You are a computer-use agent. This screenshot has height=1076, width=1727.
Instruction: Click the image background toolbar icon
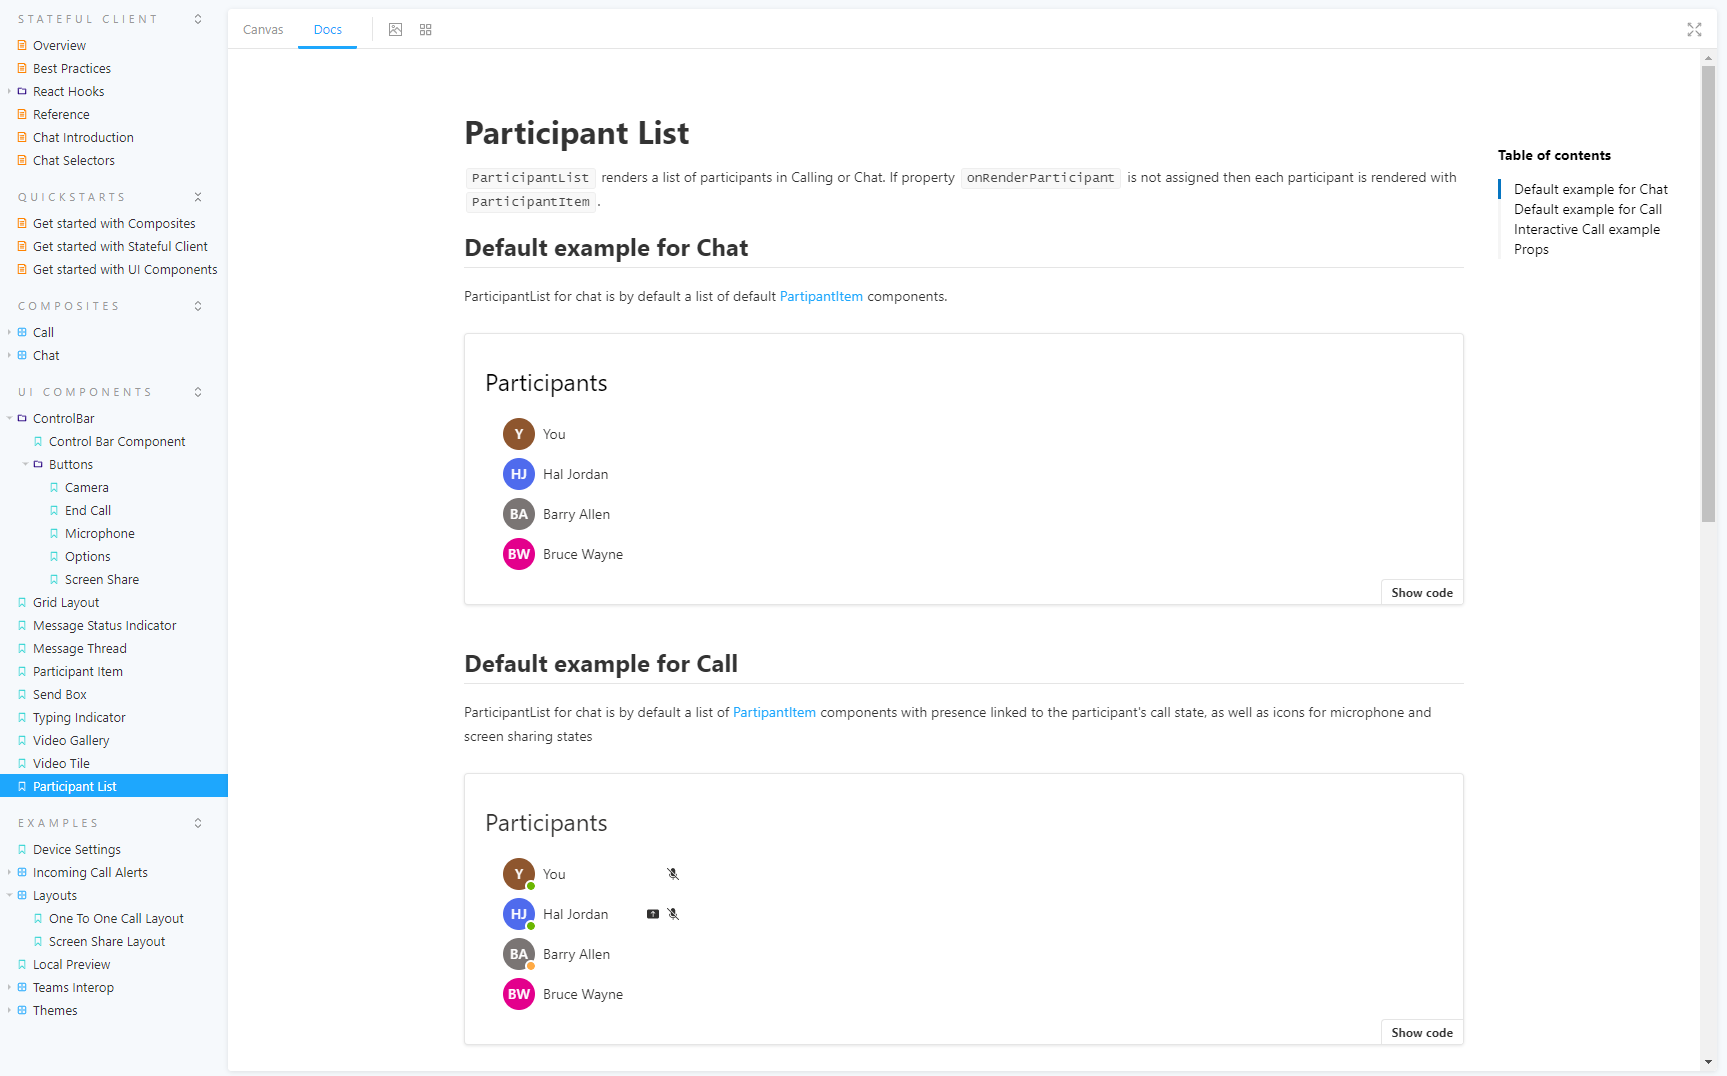coord(396,30)
